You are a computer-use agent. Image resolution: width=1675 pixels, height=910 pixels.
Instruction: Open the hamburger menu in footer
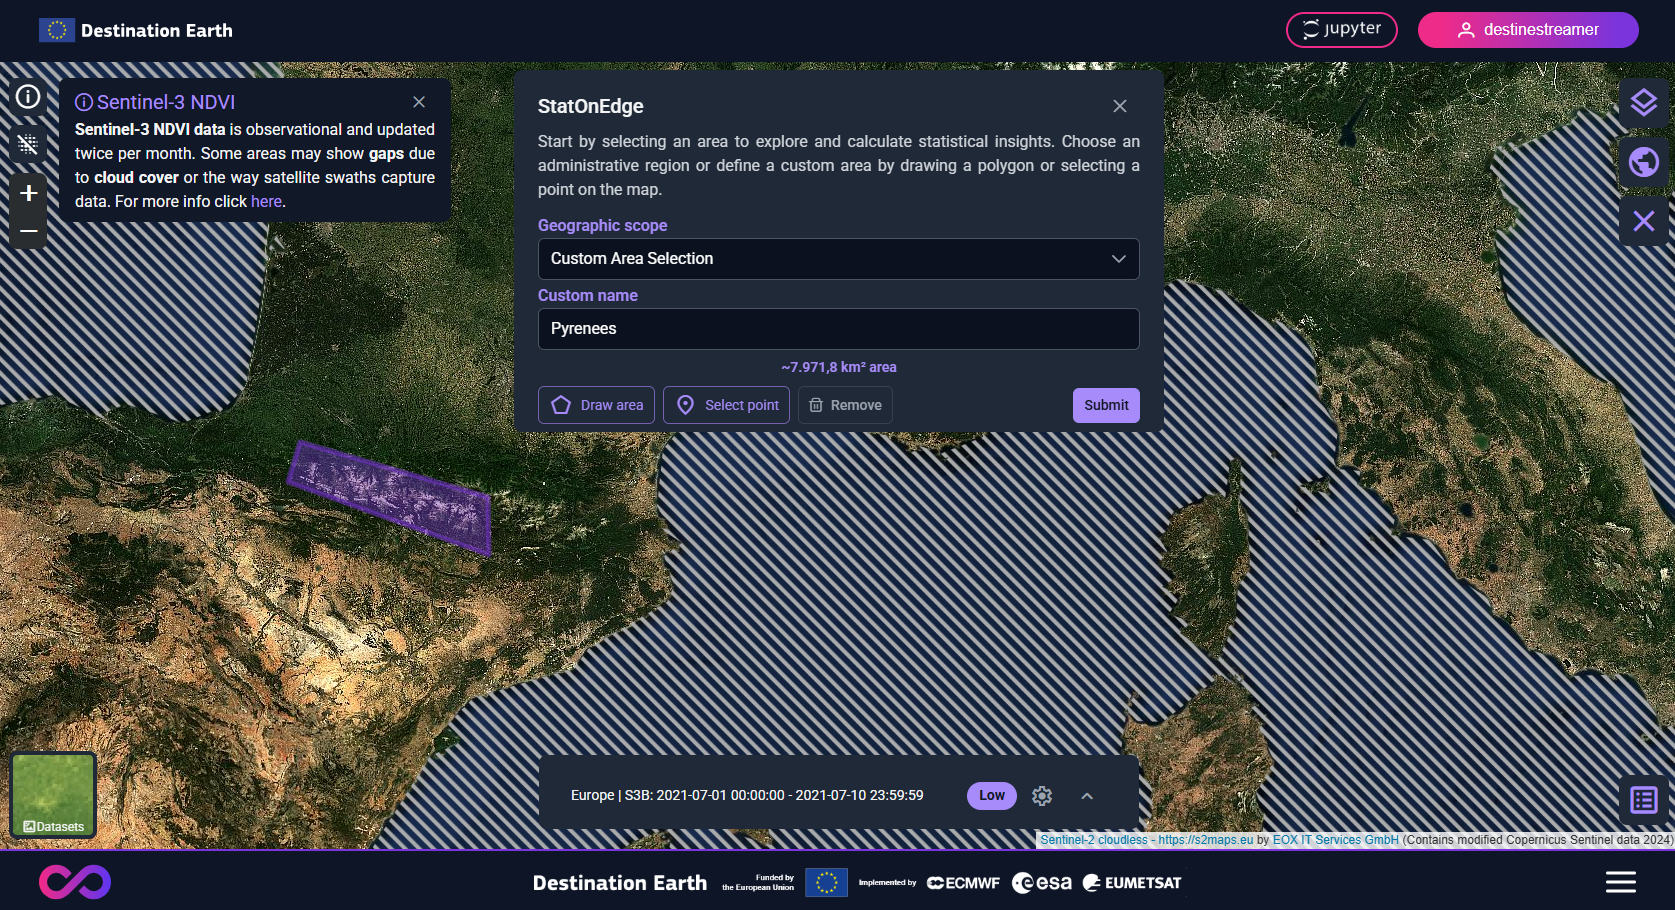pyautogui.click(x=1620, y=882)
